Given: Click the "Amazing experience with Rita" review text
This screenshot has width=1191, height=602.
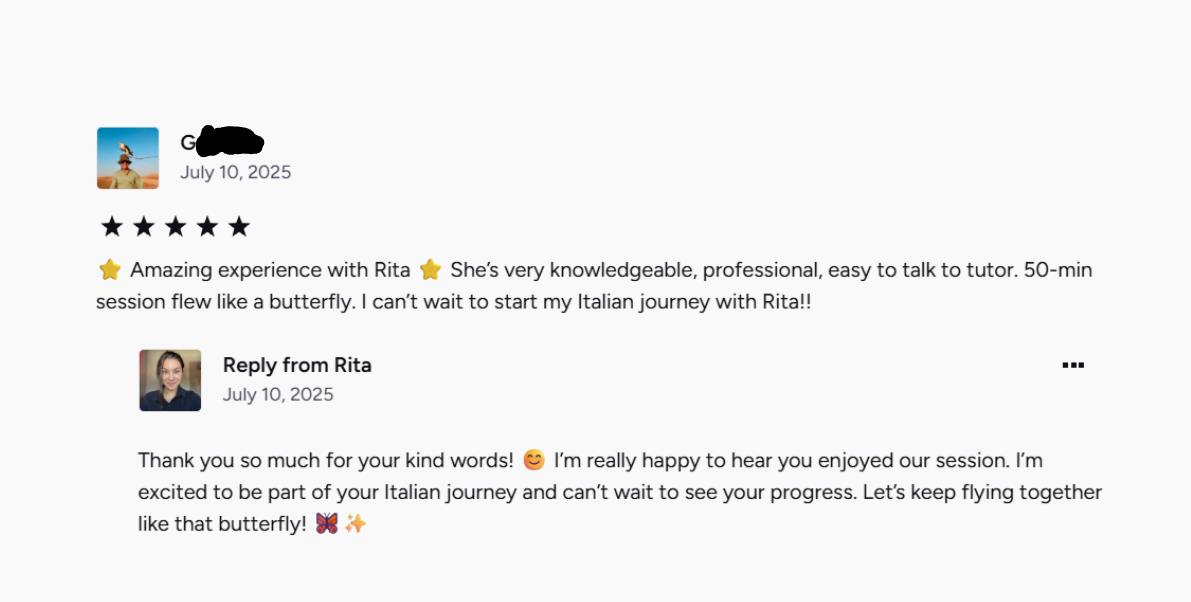Looking at the screenshot, I should tap(270, 270).
